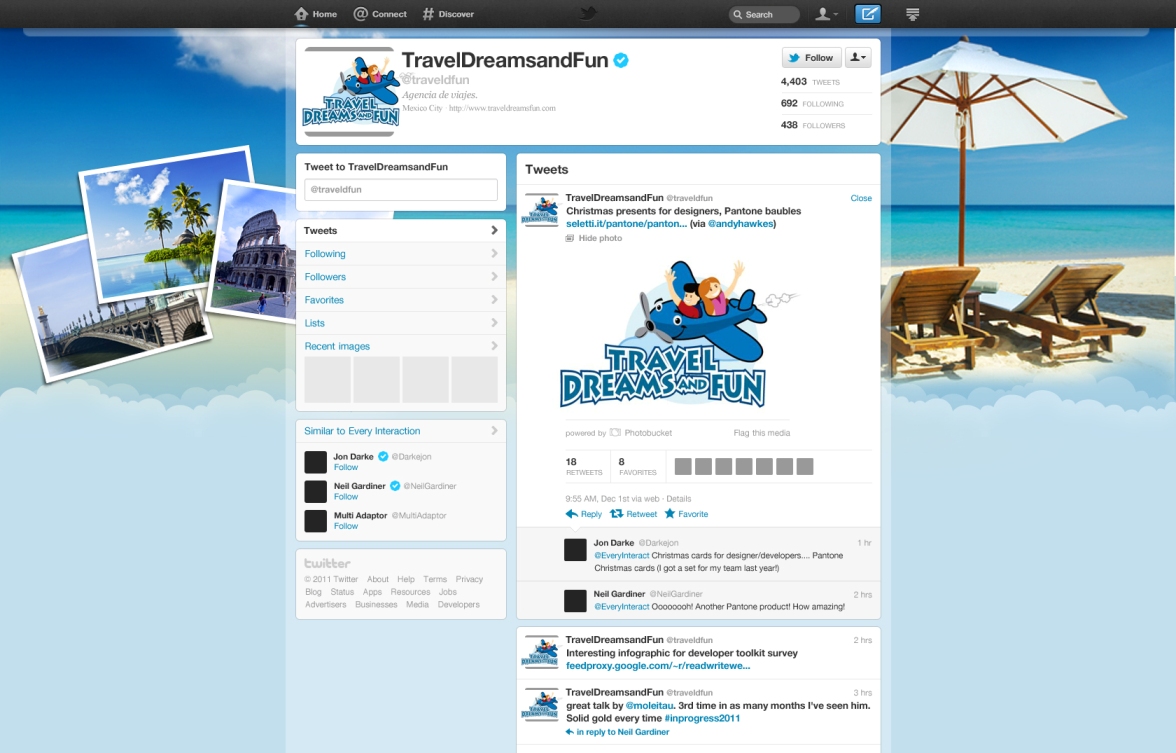View the 4,403 tweets count

[x=810, y=82]
